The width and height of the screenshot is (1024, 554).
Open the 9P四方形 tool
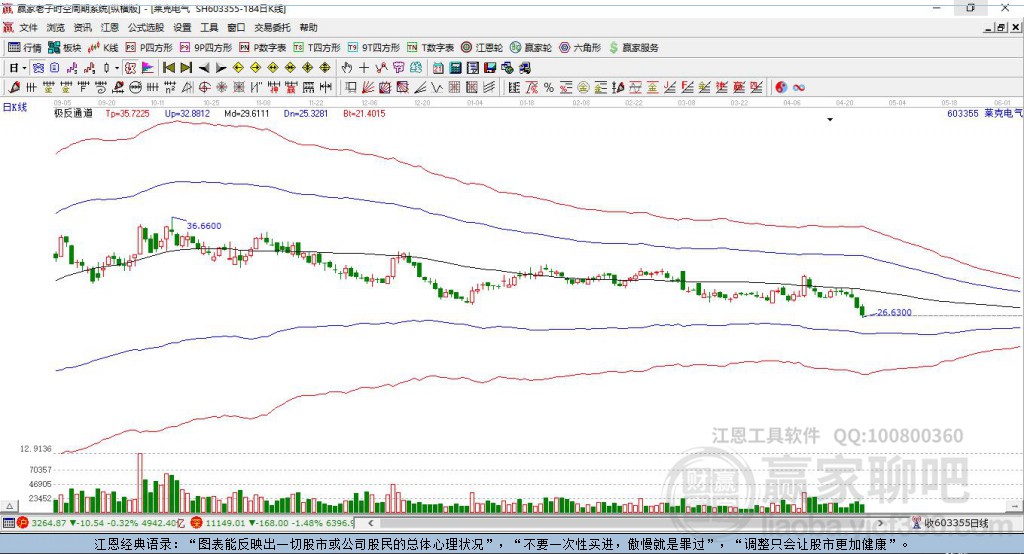(x=205, y=48)
